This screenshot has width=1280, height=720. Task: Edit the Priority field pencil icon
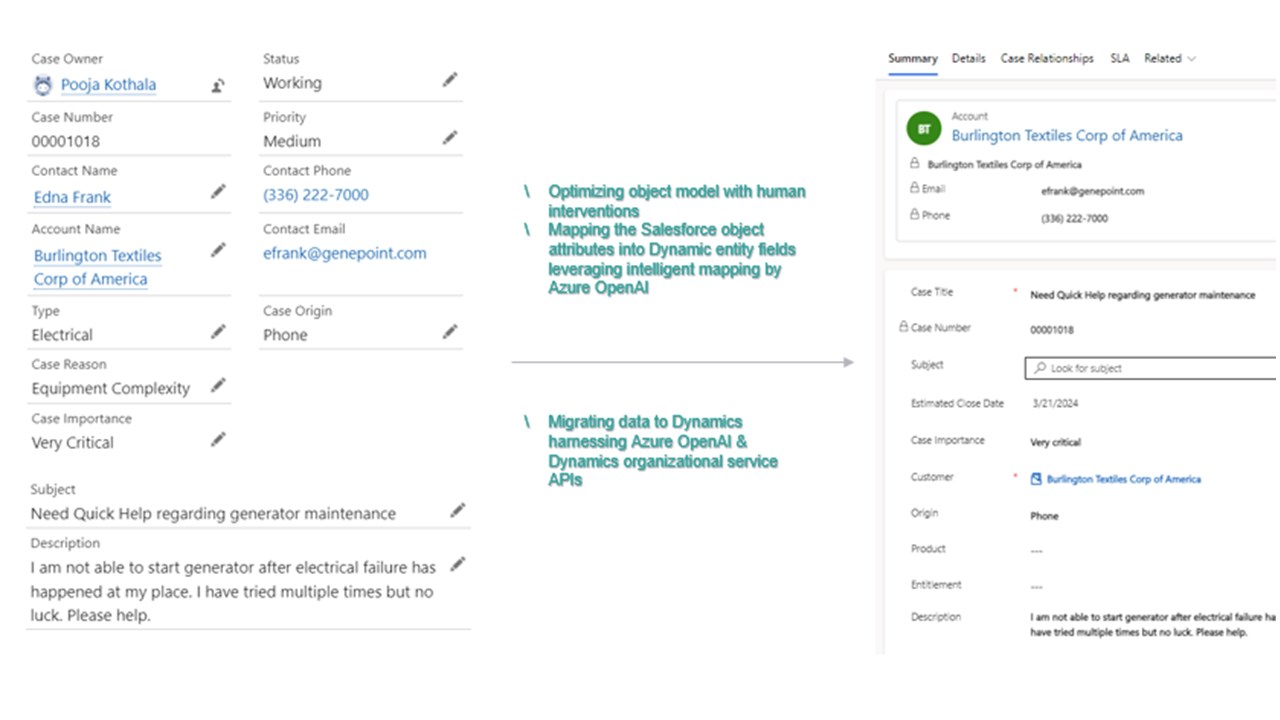click(x=450, y=138)
